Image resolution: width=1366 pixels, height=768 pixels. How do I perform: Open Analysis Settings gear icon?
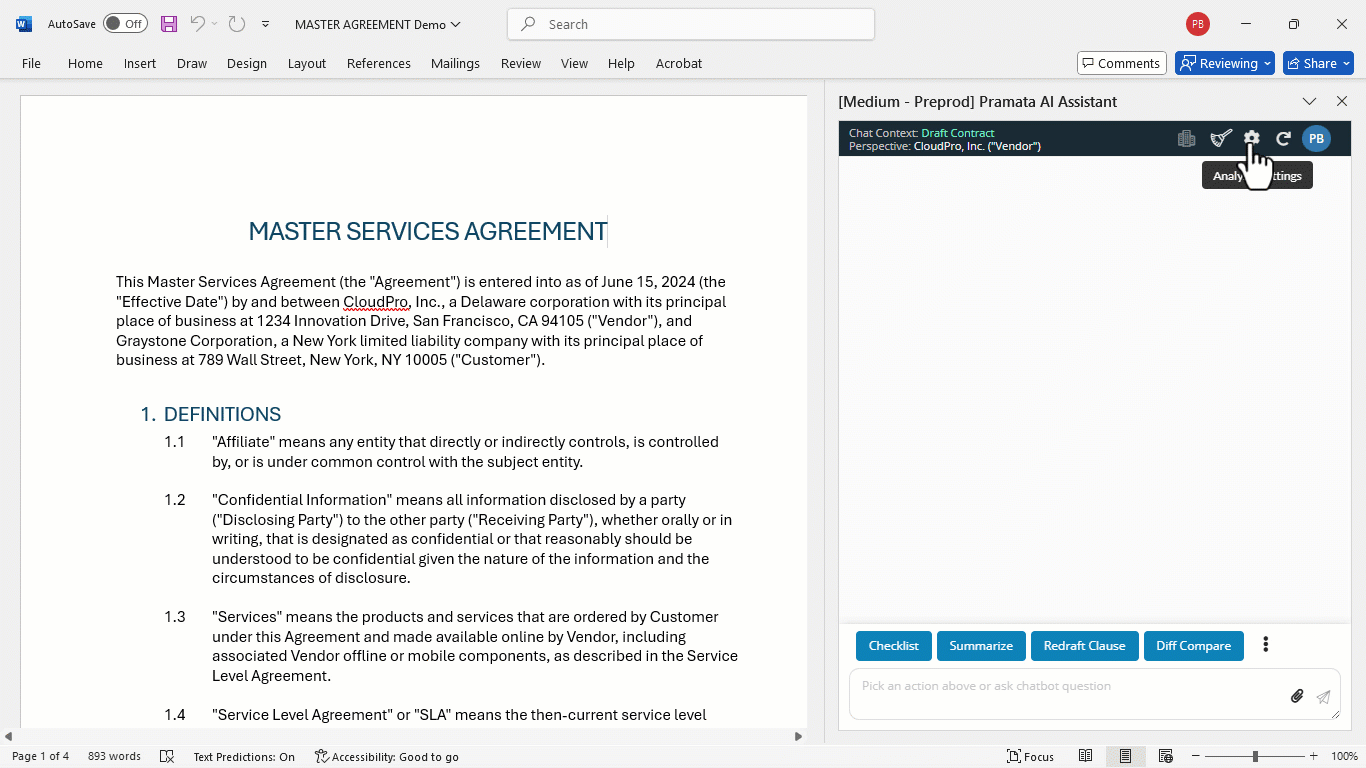pyautogui.click(x=1251, y=138)
